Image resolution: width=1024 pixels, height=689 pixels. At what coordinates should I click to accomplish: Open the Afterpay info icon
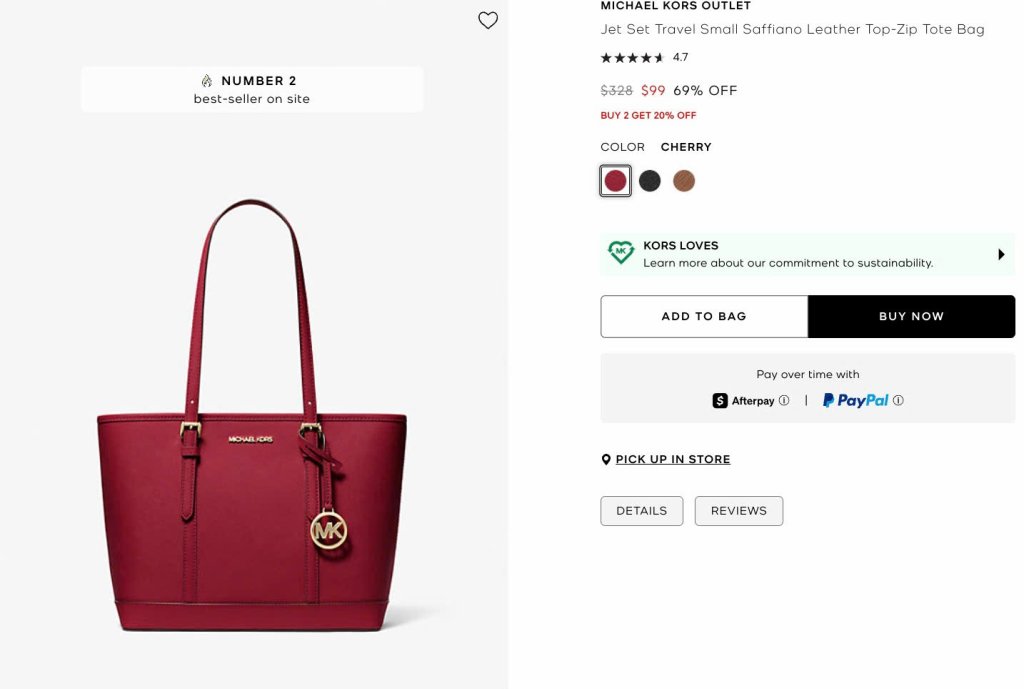pyautogui.click(x=784, y=400)
